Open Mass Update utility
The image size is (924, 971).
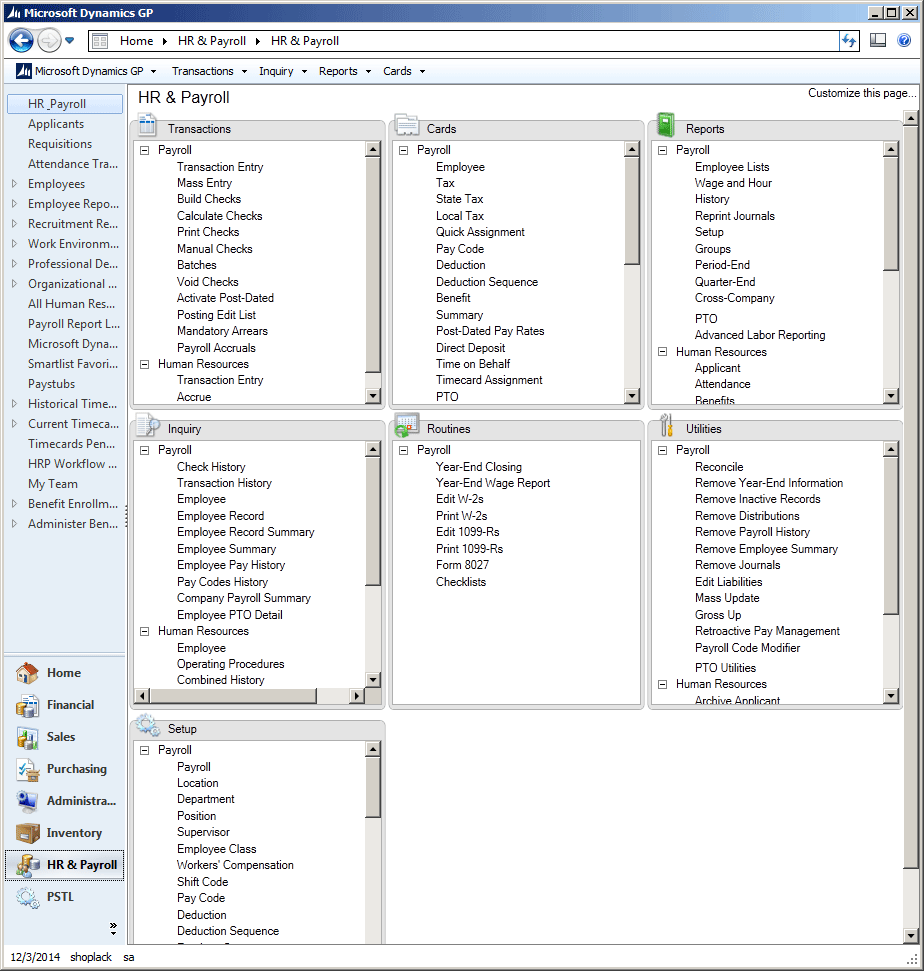coord(727,598)
